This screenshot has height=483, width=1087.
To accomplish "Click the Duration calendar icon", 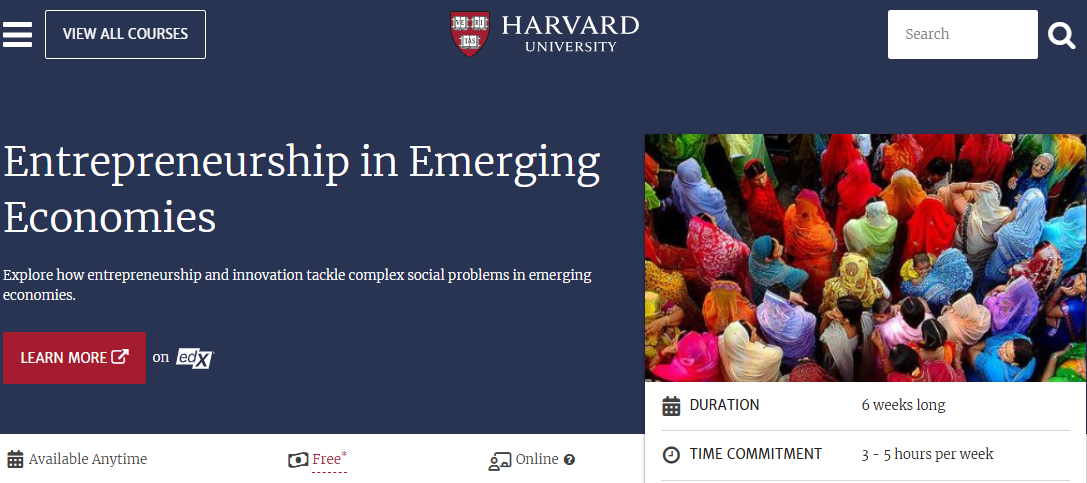I will 671,406.
